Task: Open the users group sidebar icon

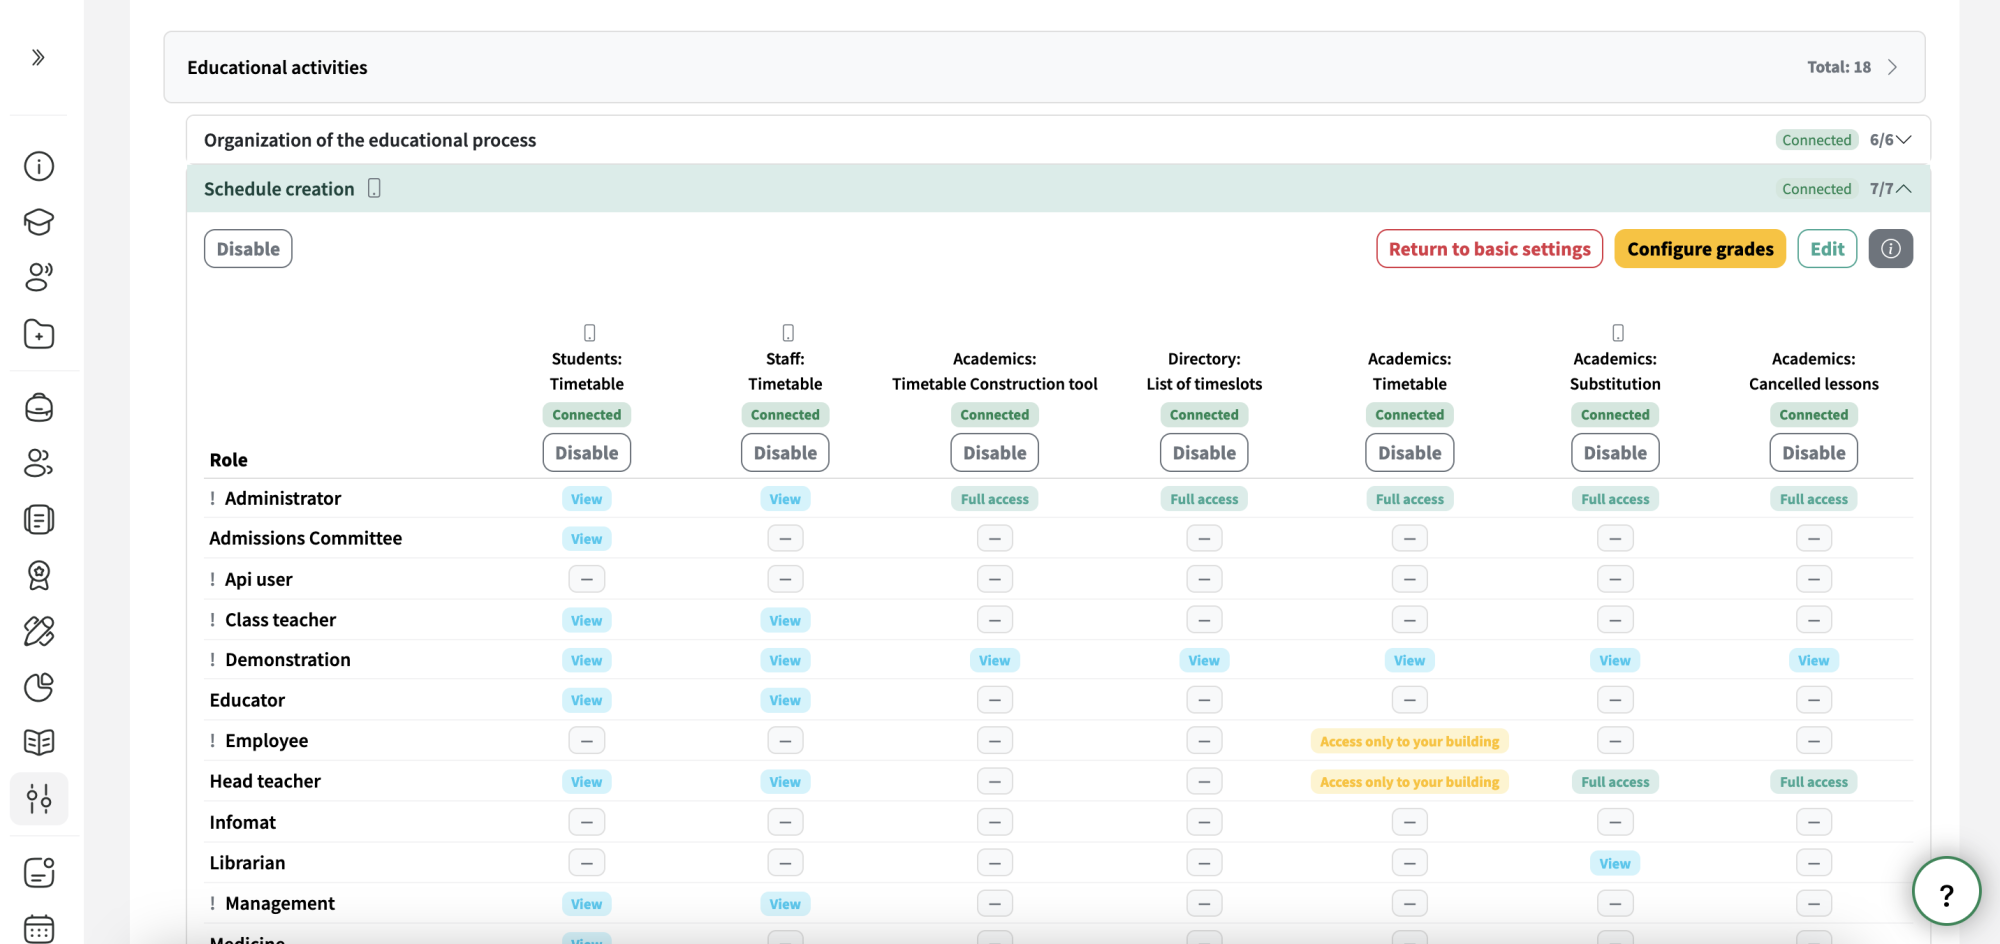Action: coord(39,463)
